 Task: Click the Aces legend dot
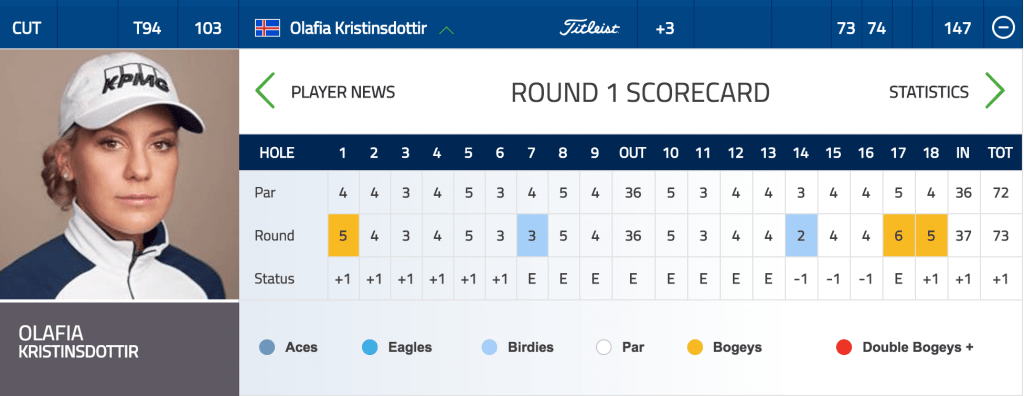(x=266, y=347)
